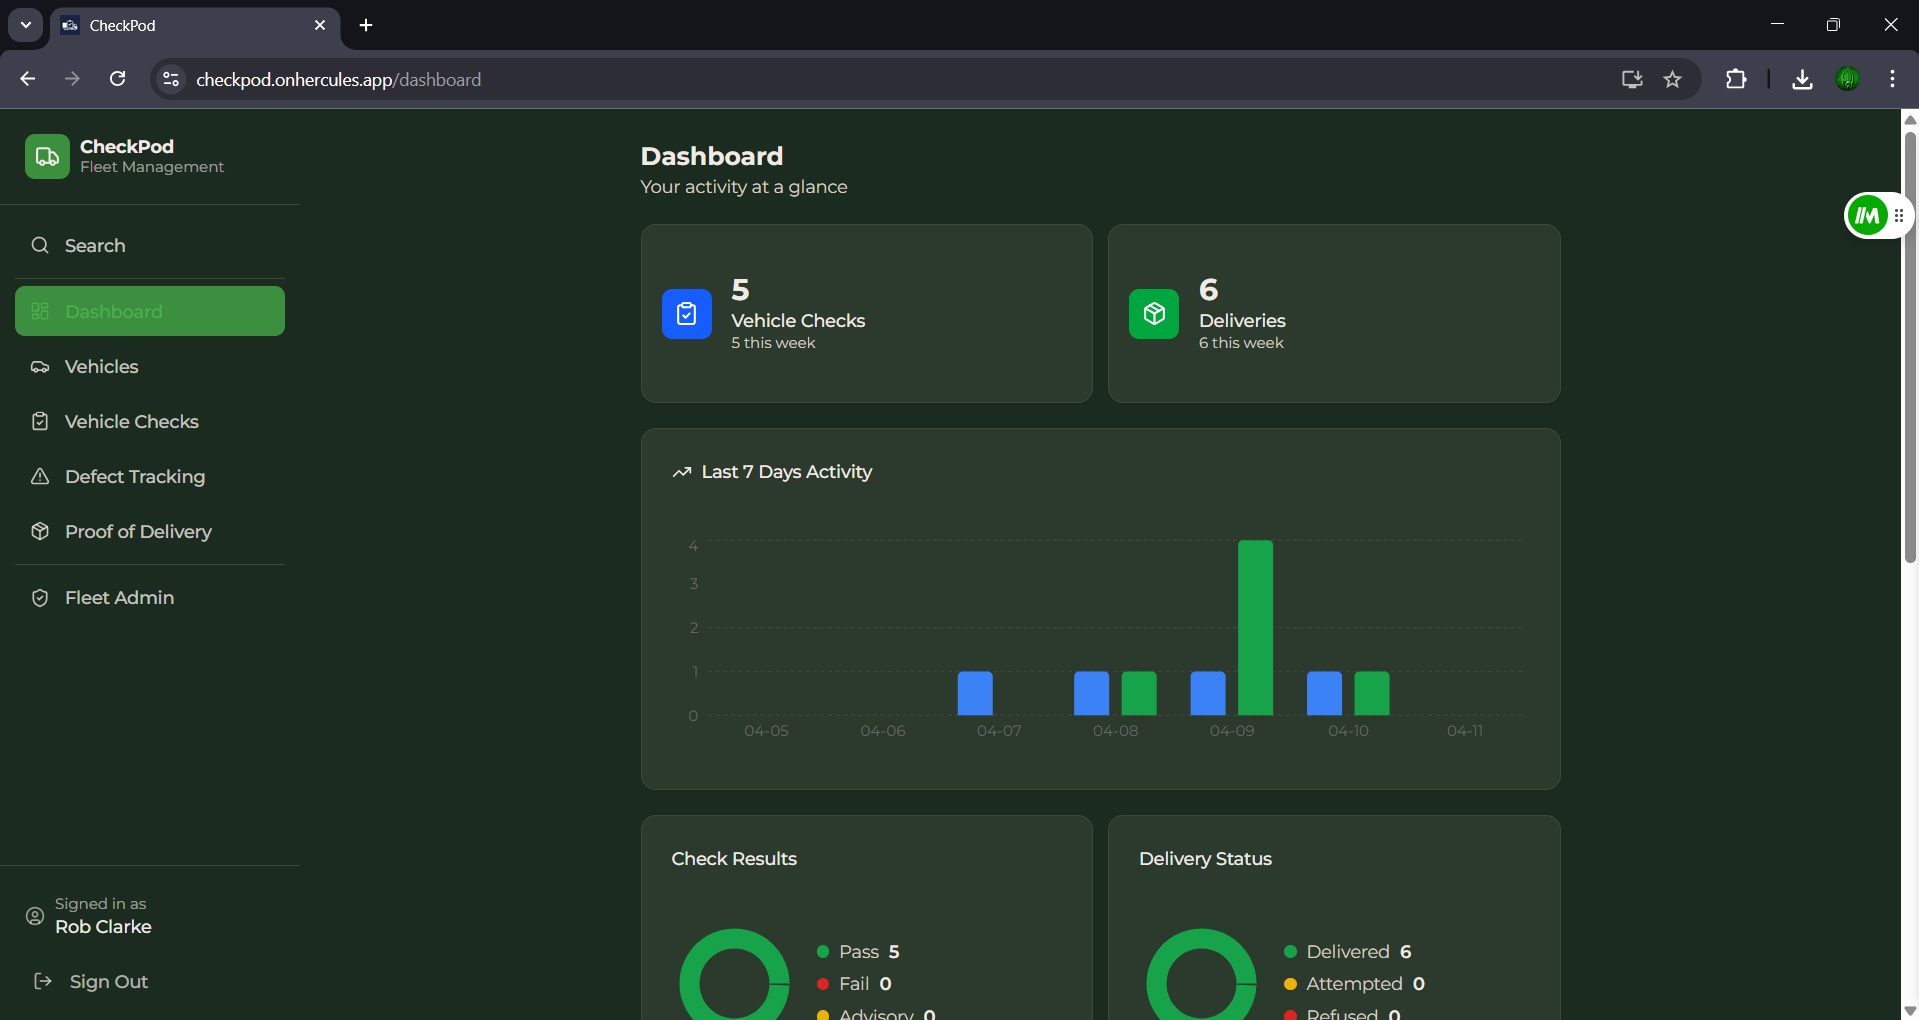Open Fleet Admin settings
Viewport: 1919px width, 1020px height.
point(118,597)
